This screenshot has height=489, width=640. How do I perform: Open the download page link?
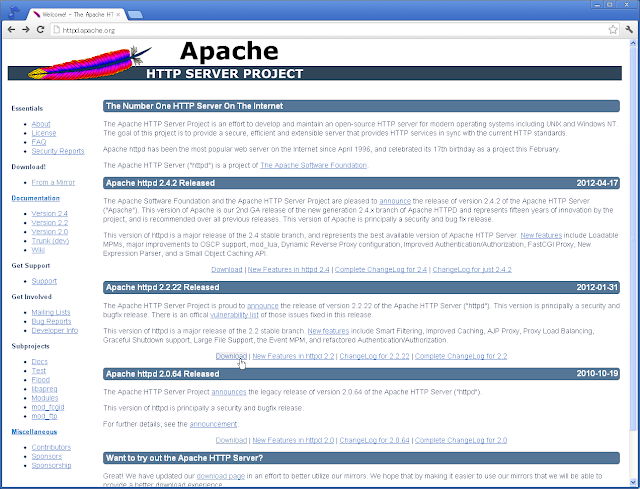click(221, 476)
